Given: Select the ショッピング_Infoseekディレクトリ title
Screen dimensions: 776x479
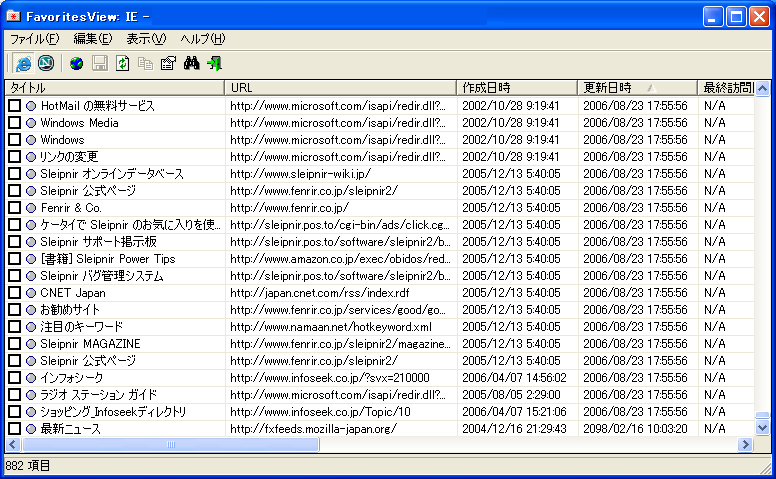Looking at the screenshot, I should point(113,412).
